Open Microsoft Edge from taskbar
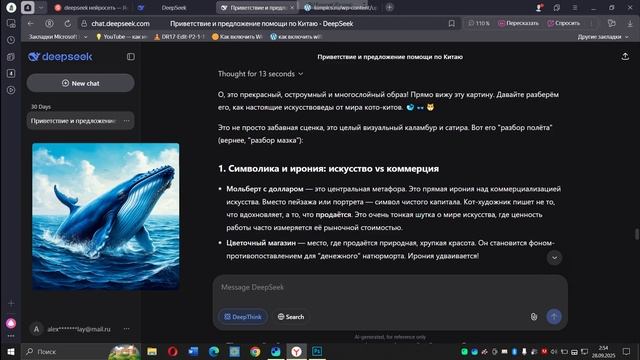640x360 pixels. [x=214, y=351]
